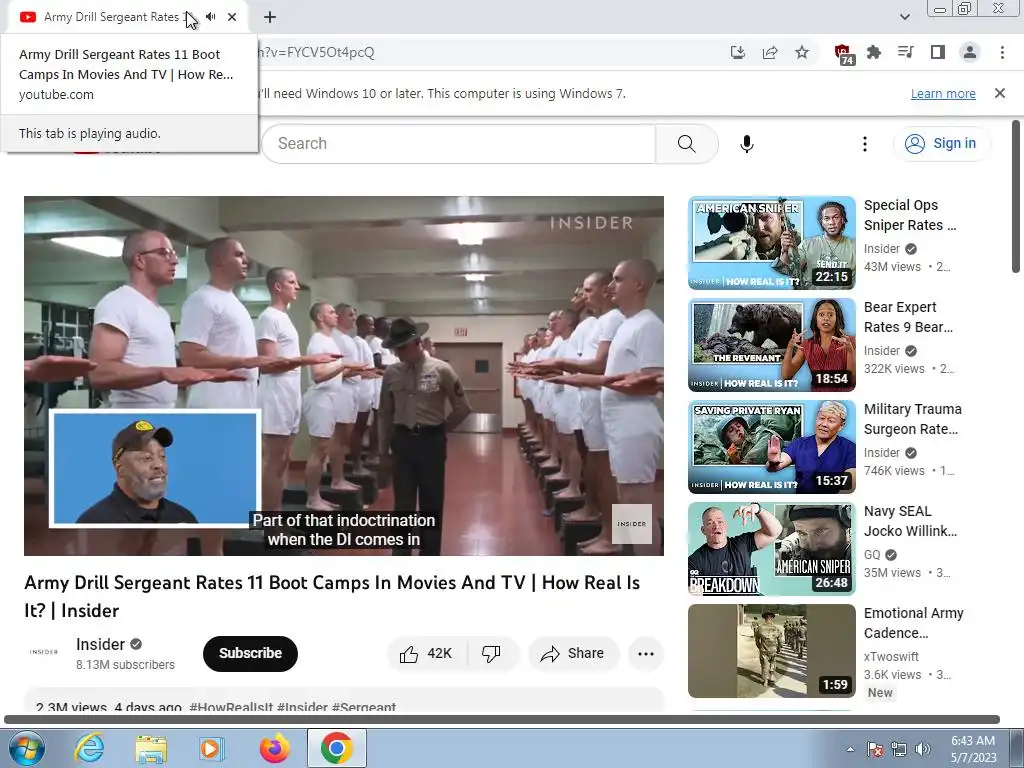Open the network icon in the tray
1024x768 pixels.
(x=899, y=749)
